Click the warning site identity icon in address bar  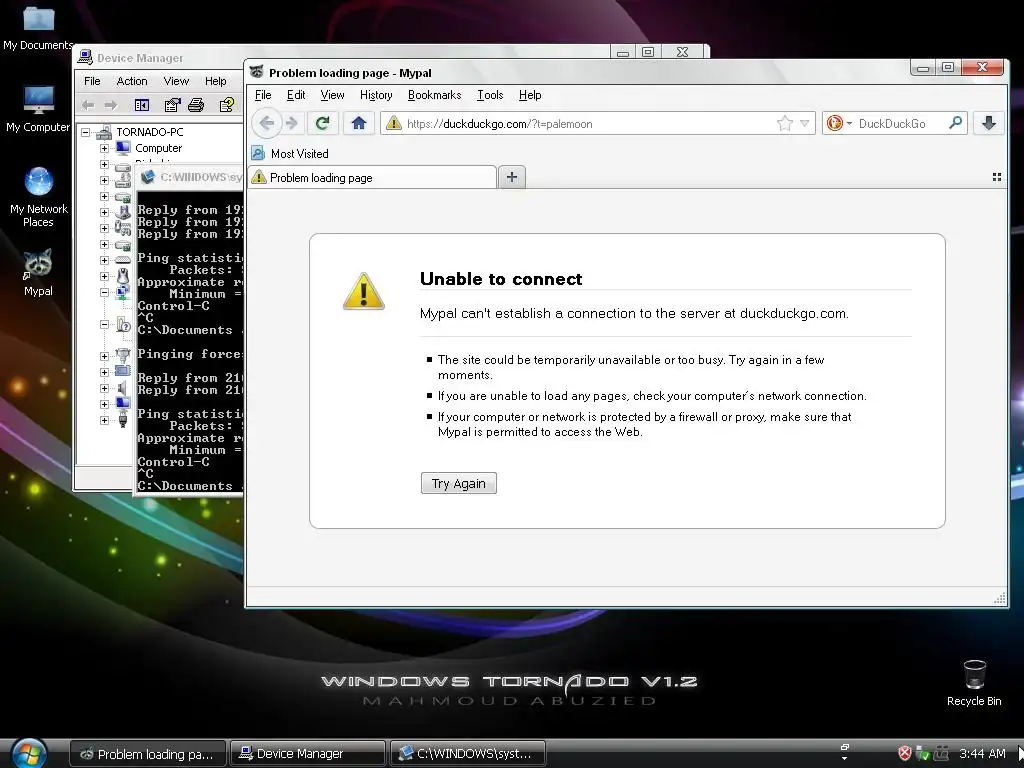(393, 123)
